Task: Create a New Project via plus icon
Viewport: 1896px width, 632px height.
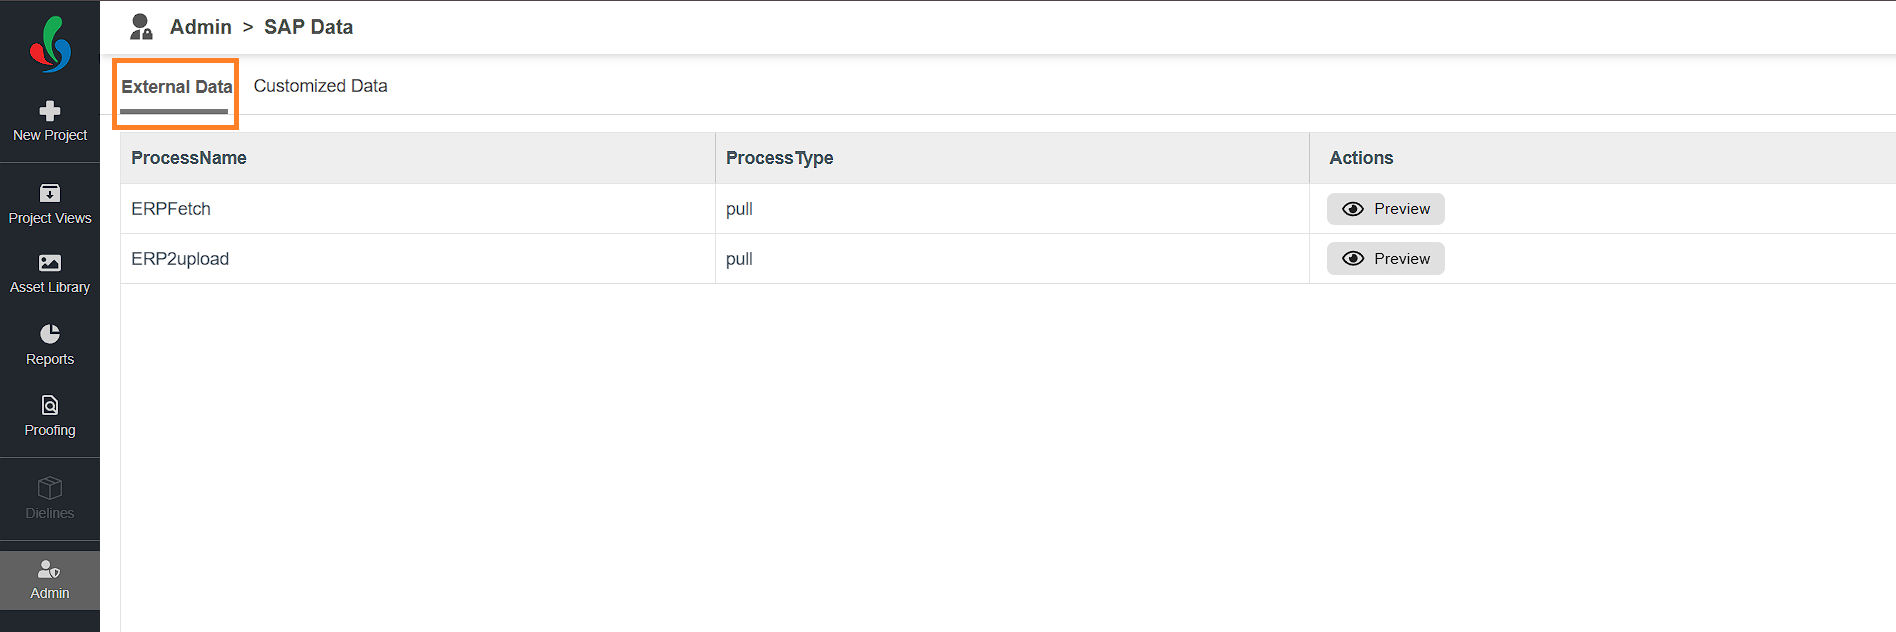Action: pos(50,111)
